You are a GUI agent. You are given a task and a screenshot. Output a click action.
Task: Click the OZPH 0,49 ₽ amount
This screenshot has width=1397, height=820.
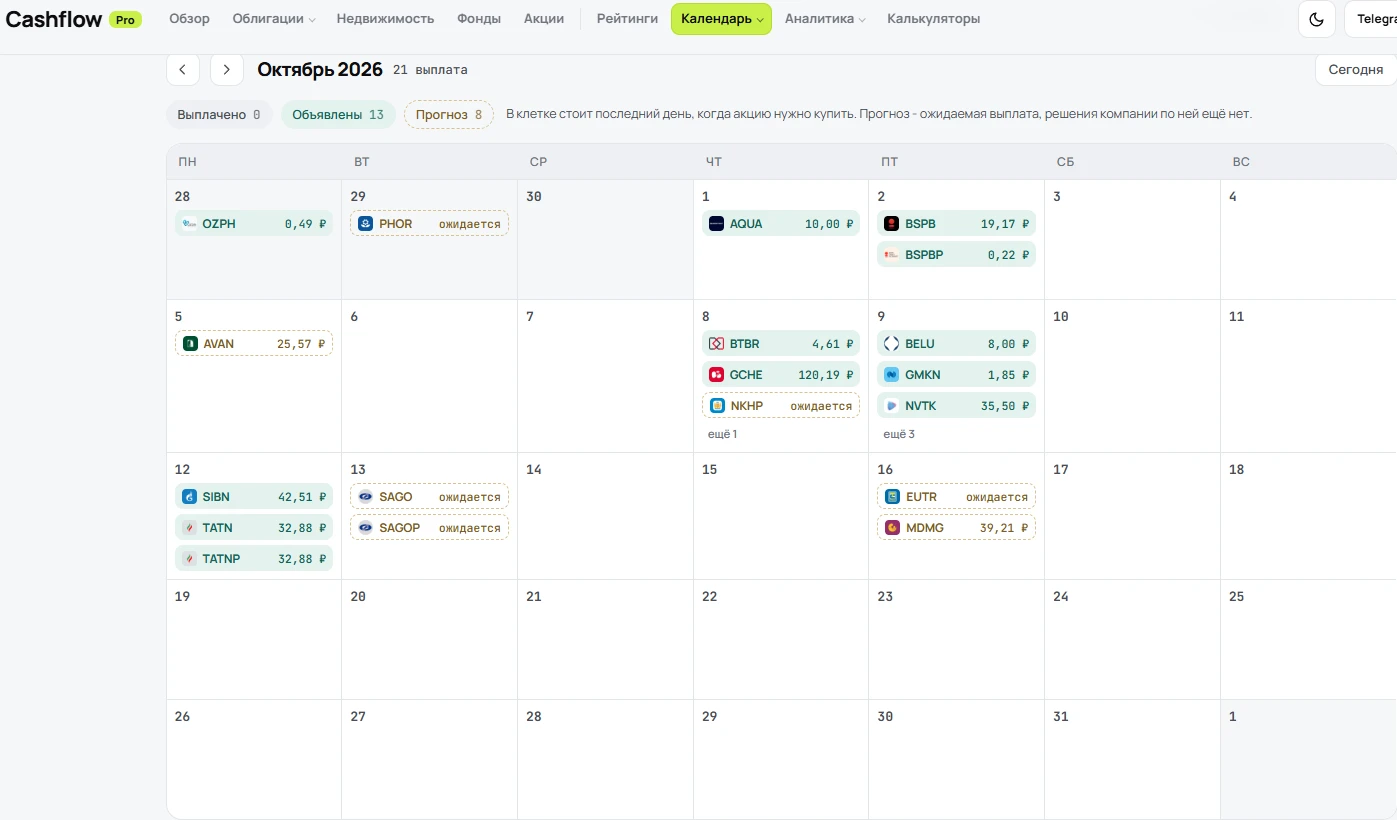(x=306, y=224)
